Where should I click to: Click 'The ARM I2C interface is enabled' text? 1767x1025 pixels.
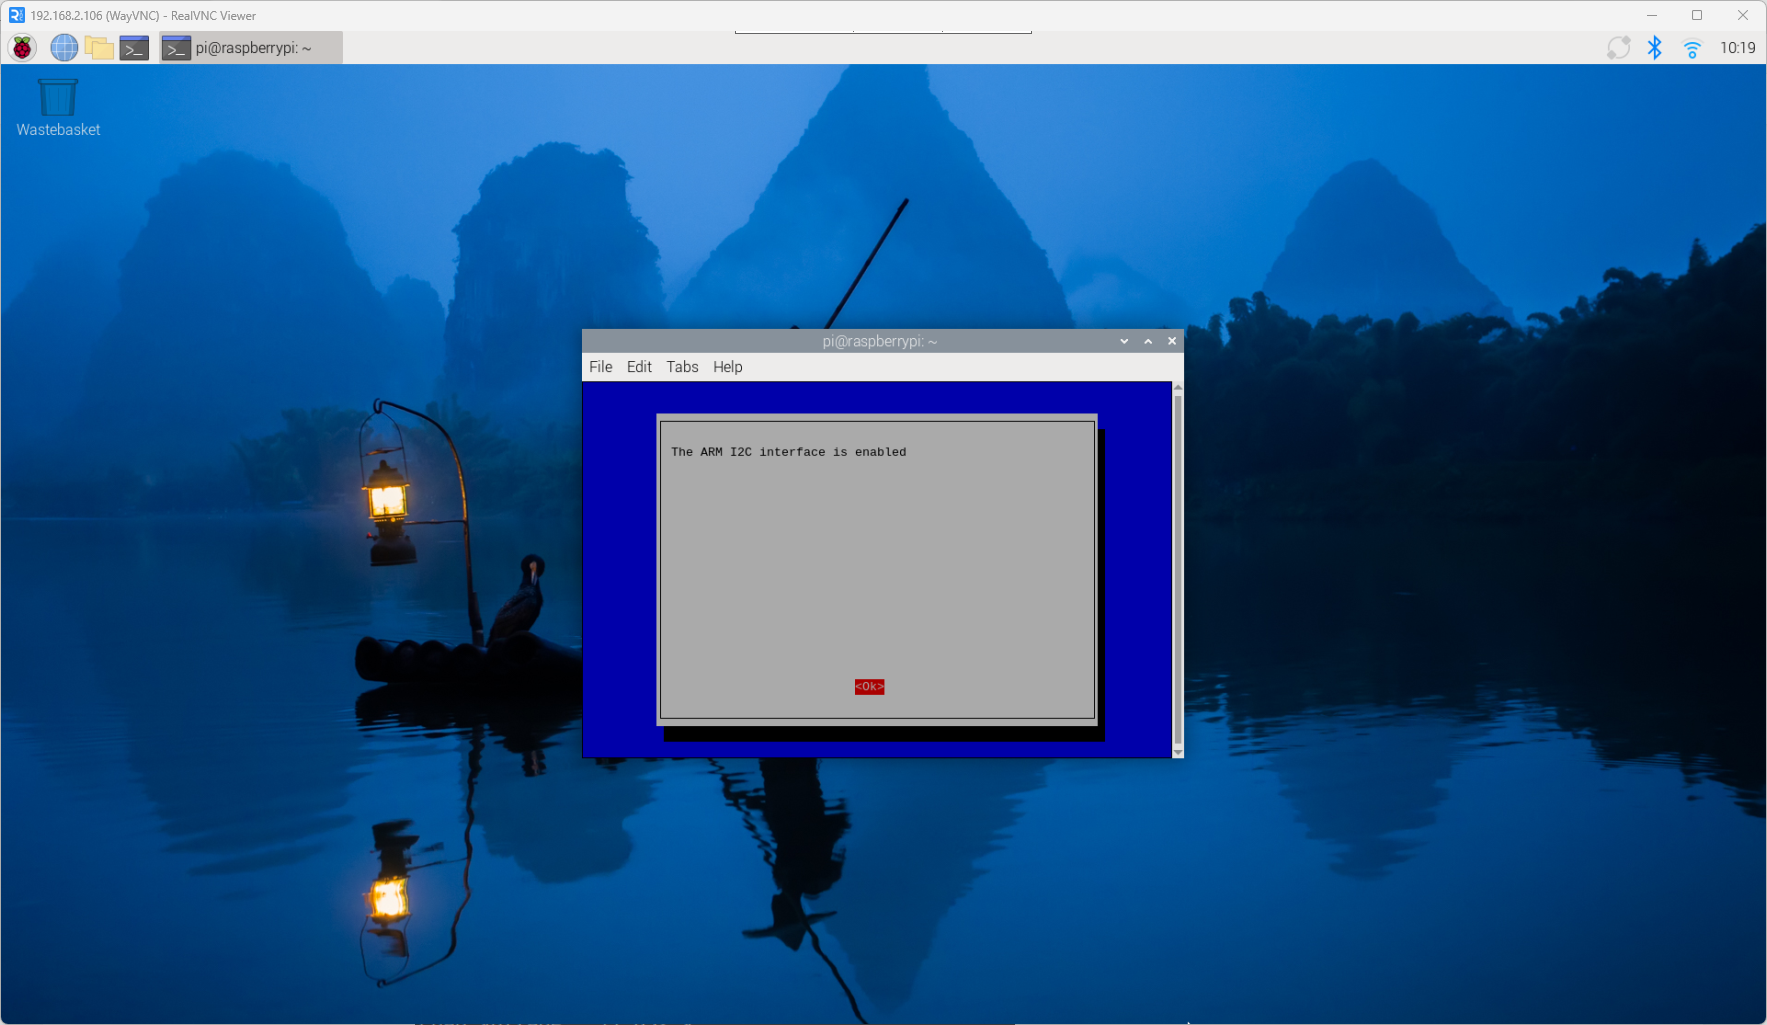[789, 452]
